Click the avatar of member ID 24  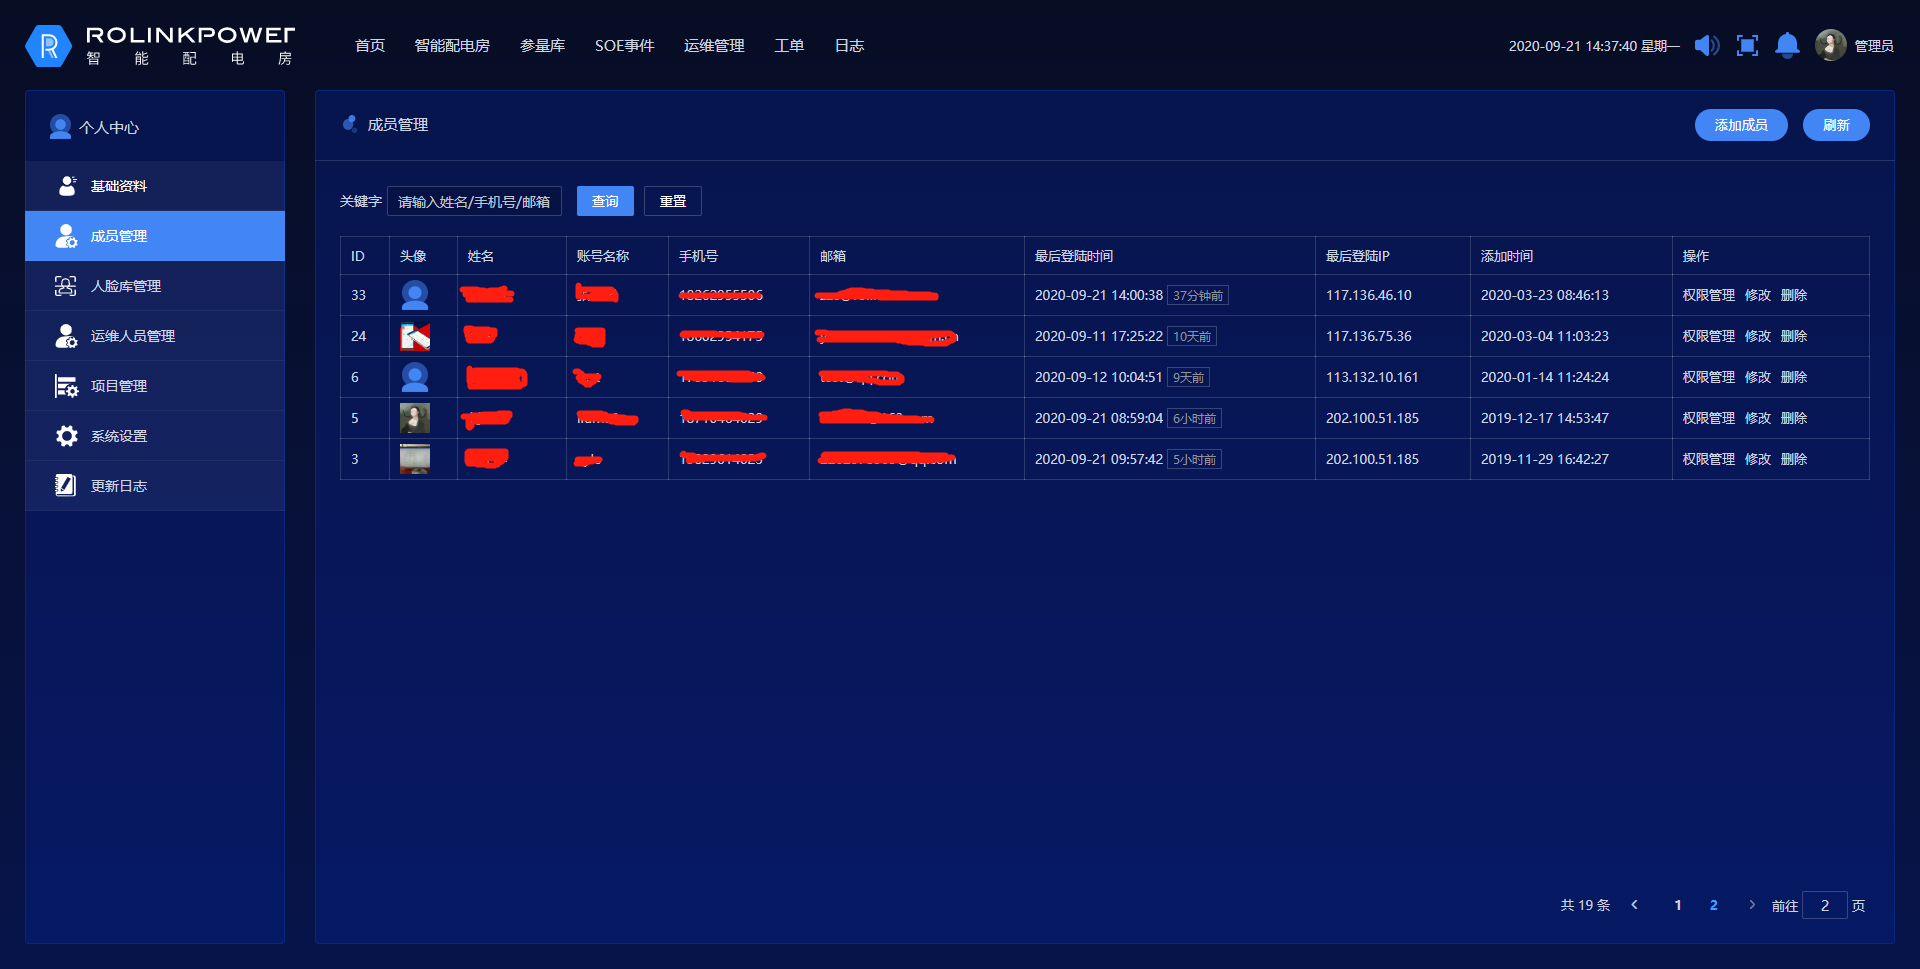point(415,336)
